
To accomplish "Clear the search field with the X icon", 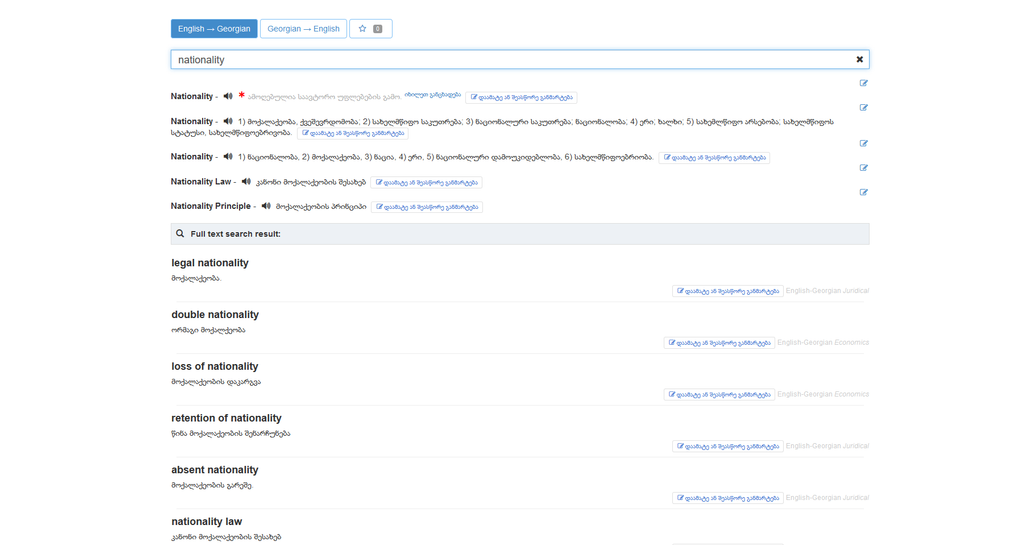I will [859, 60].
